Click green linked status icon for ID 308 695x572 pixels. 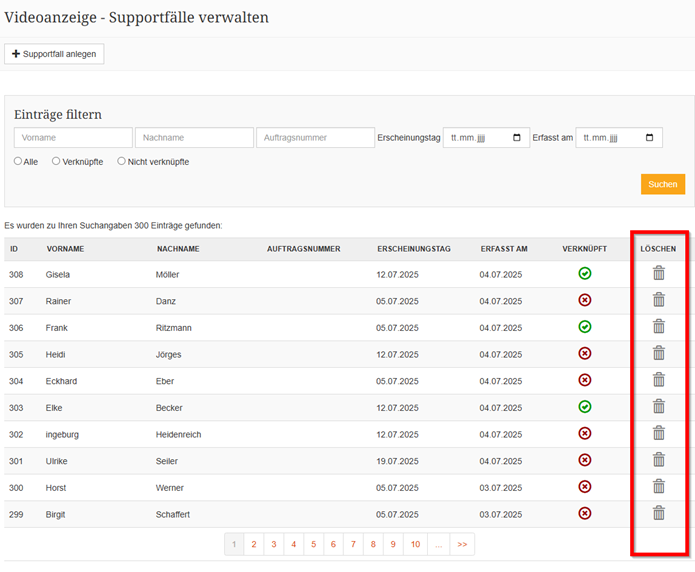pos(585,274)
